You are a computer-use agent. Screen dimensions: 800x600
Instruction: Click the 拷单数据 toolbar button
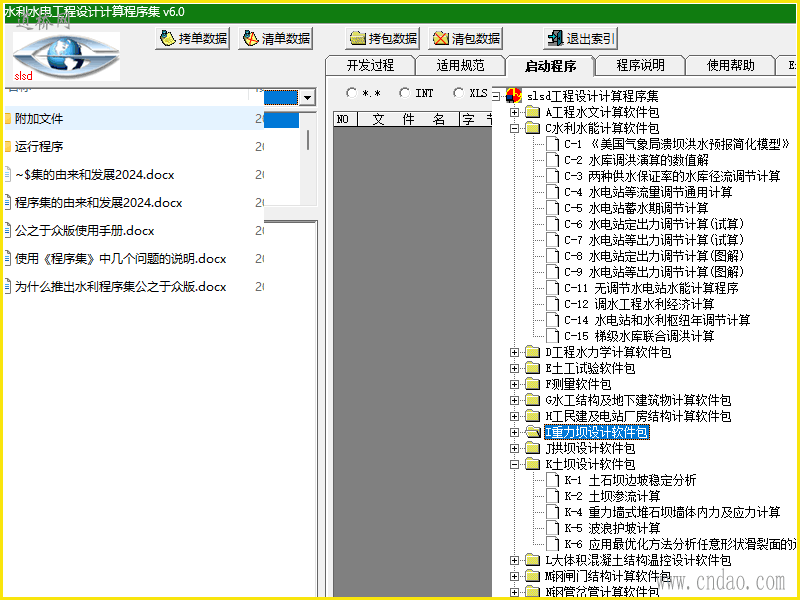click(193, 38)
